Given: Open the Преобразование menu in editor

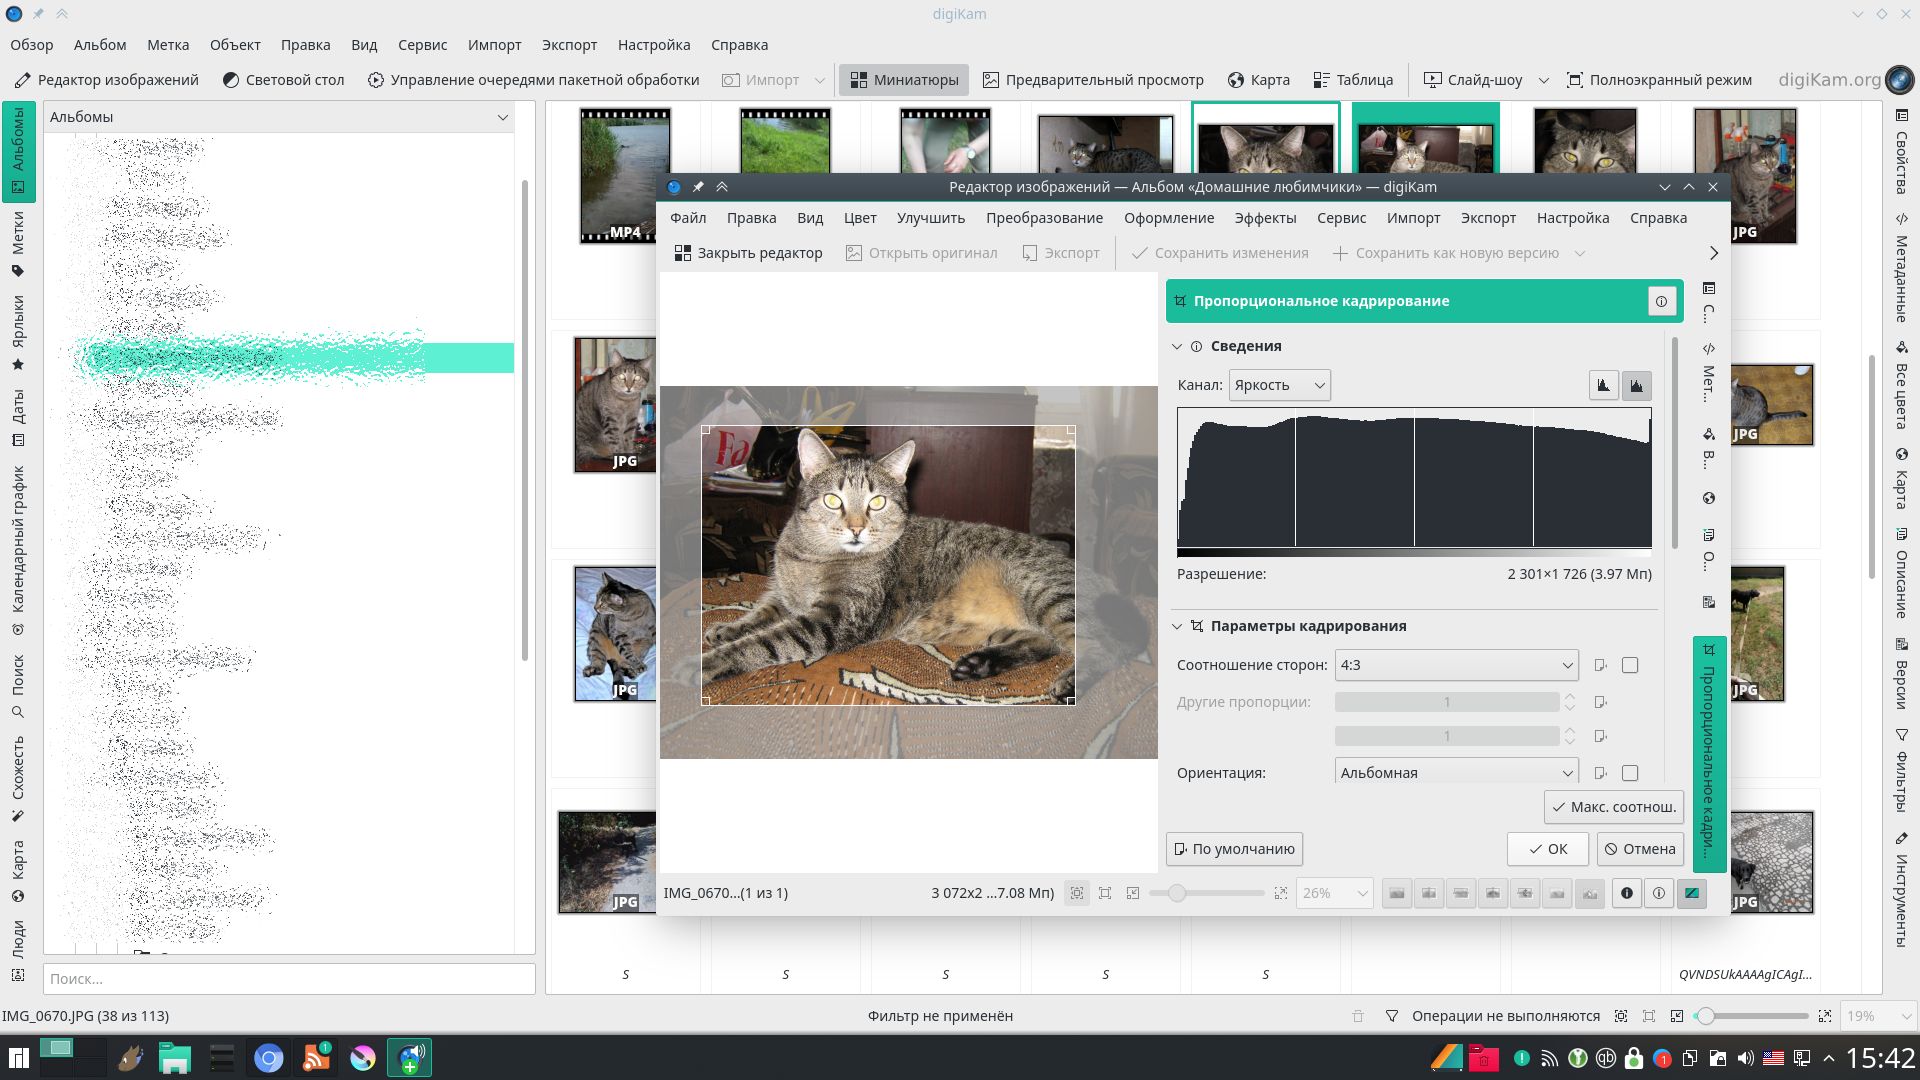Looking at the screenshot, I should 1044,218.
